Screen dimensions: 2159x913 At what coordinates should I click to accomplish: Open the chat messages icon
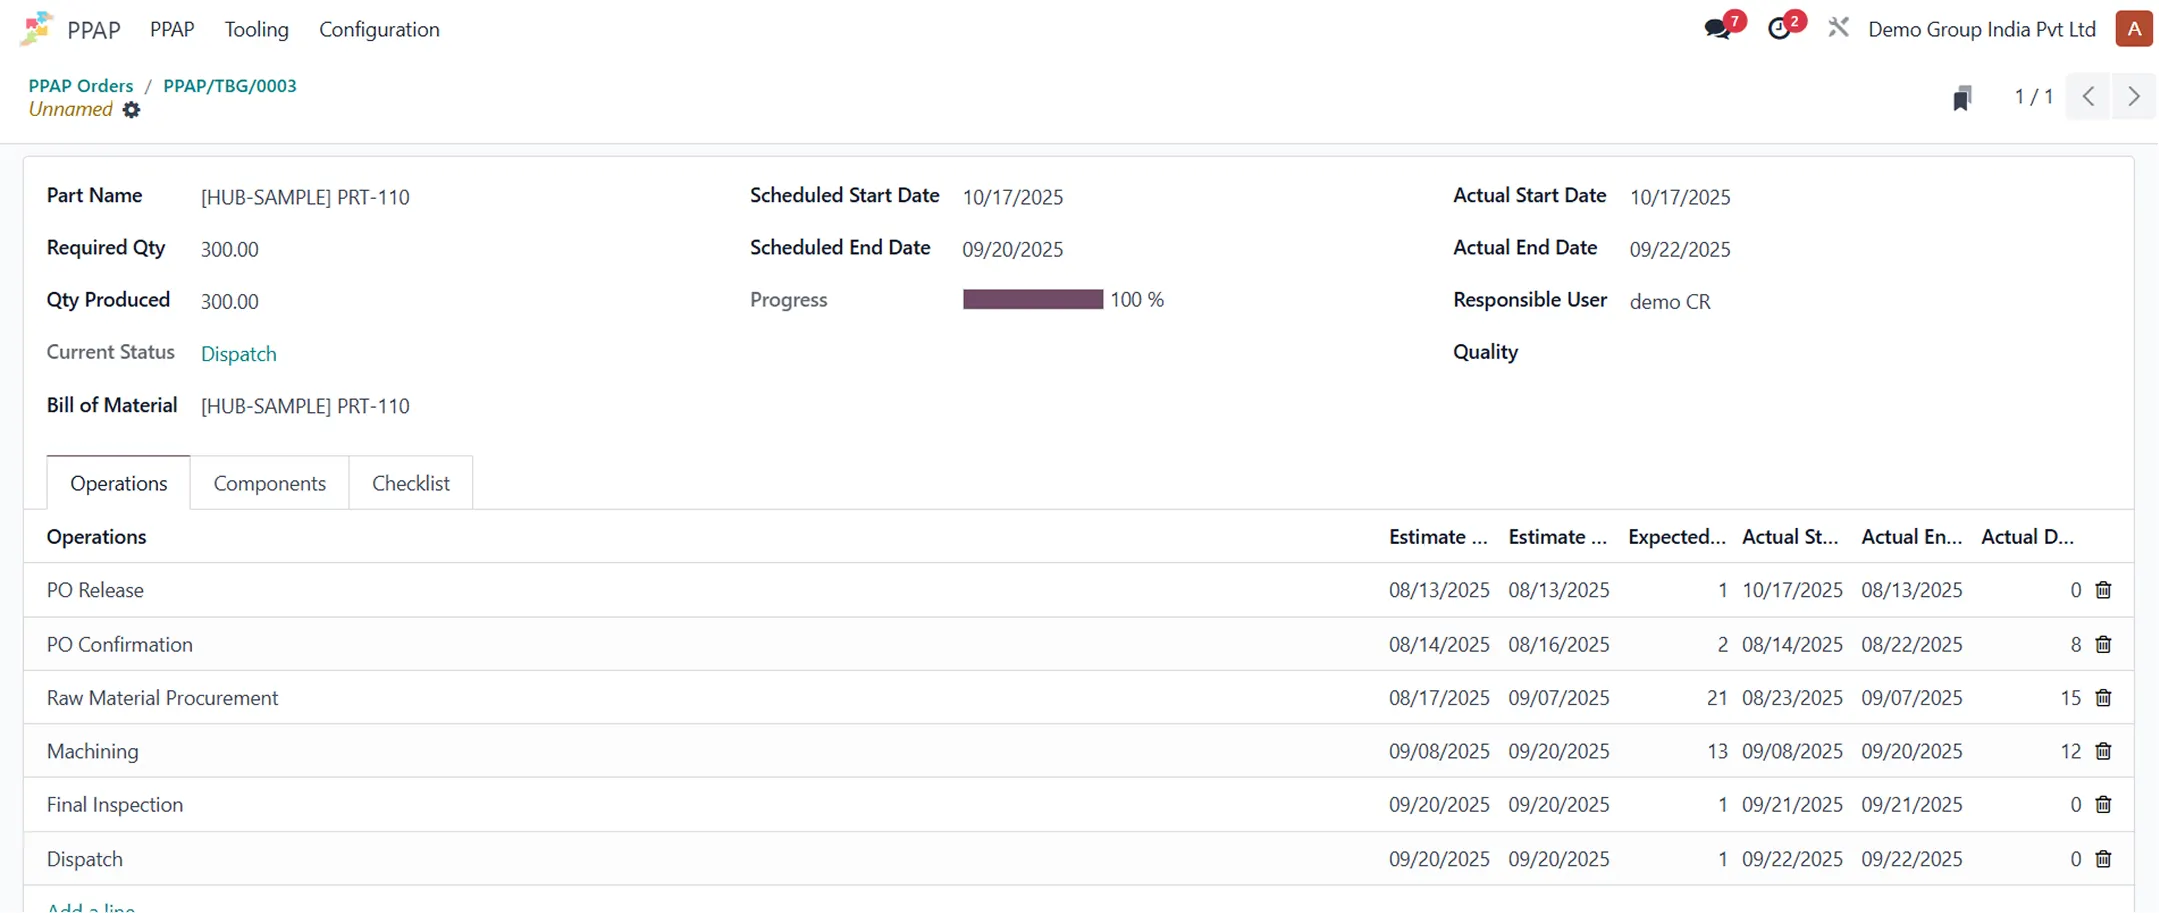(1718, 29)
